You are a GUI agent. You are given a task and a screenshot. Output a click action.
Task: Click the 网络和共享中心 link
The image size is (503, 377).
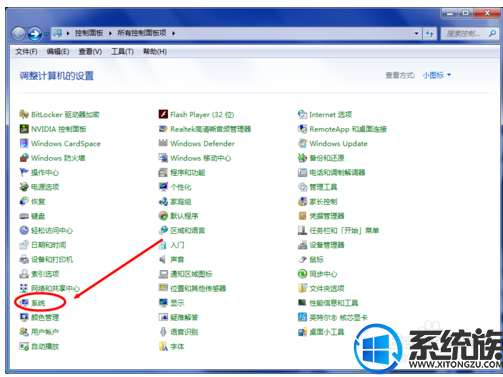tap(55, 288)
